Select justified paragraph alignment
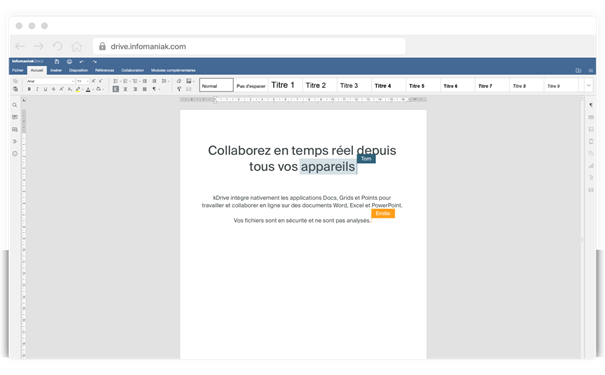 pyautogui.click(x=145, y=89)
